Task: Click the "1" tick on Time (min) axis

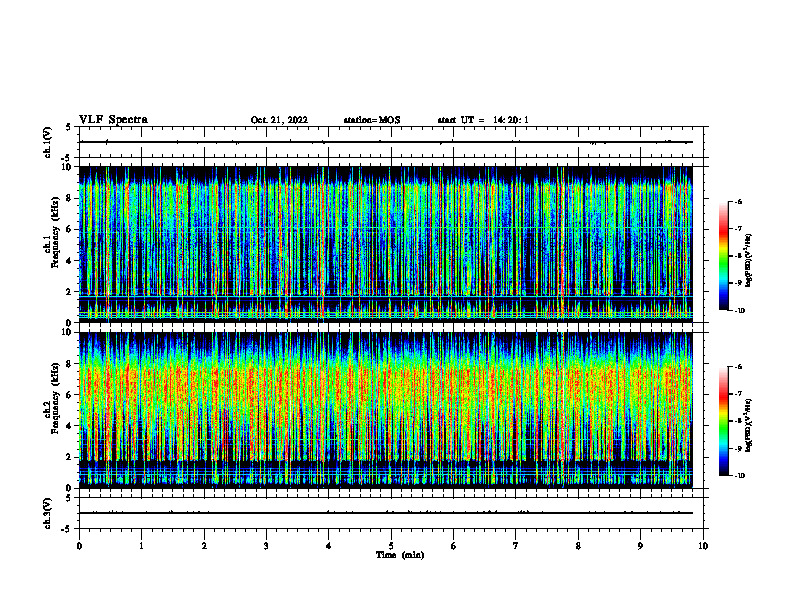Action: point(141,546)
